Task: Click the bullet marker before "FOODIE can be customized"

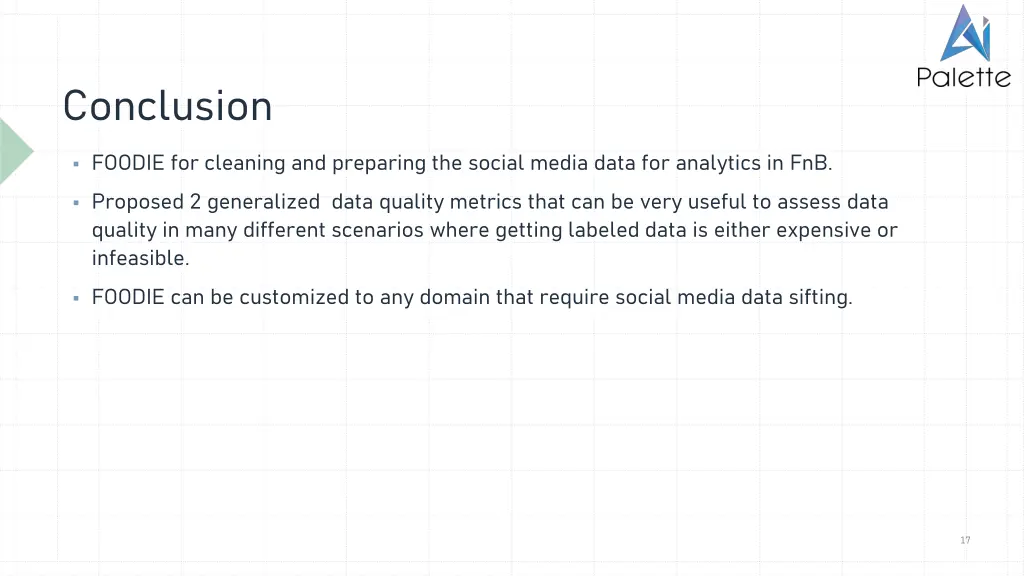Action: [x=76, y=298]
